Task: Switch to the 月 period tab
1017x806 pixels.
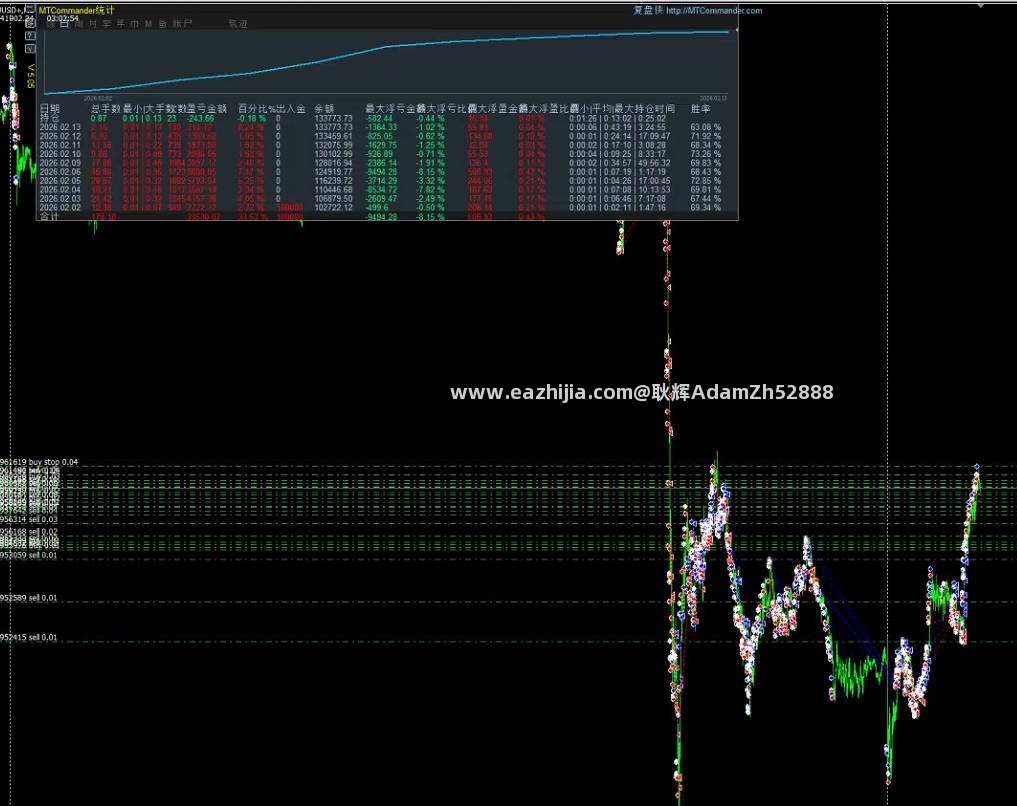Action: [x=93, y=23]
